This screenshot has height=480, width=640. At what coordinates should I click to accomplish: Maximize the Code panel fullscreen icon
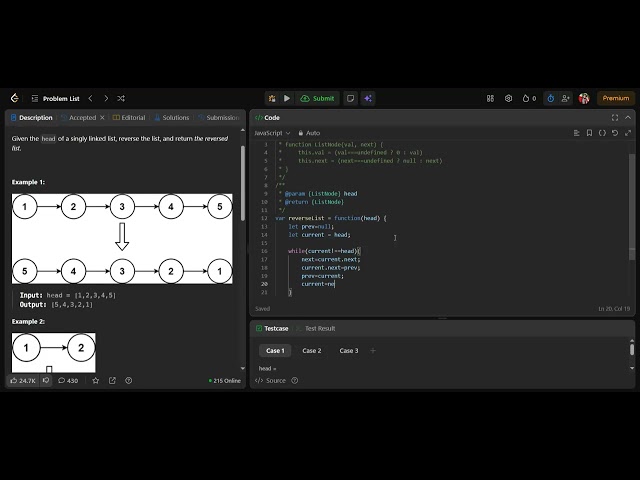tap(615, 118)
